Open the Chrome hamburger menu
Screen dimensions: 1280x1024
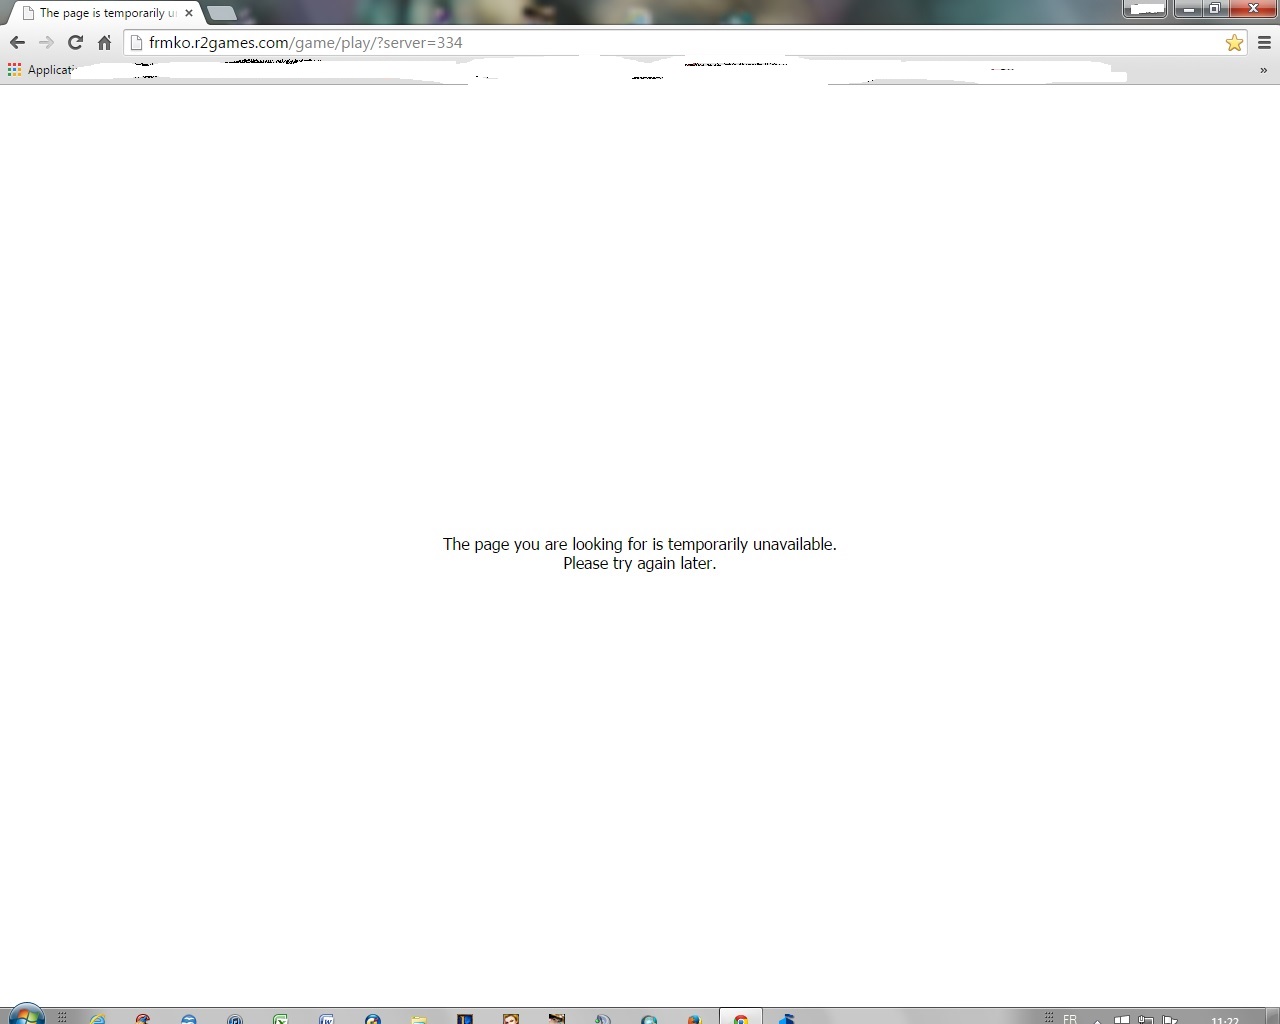pos(1264,42)
